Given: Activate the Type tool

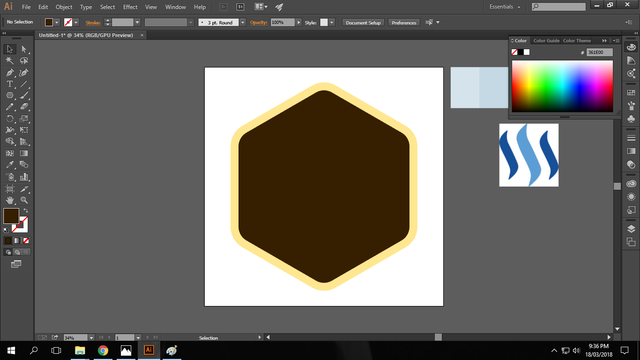Looking at the screenshot, I should tap(9, 84).
